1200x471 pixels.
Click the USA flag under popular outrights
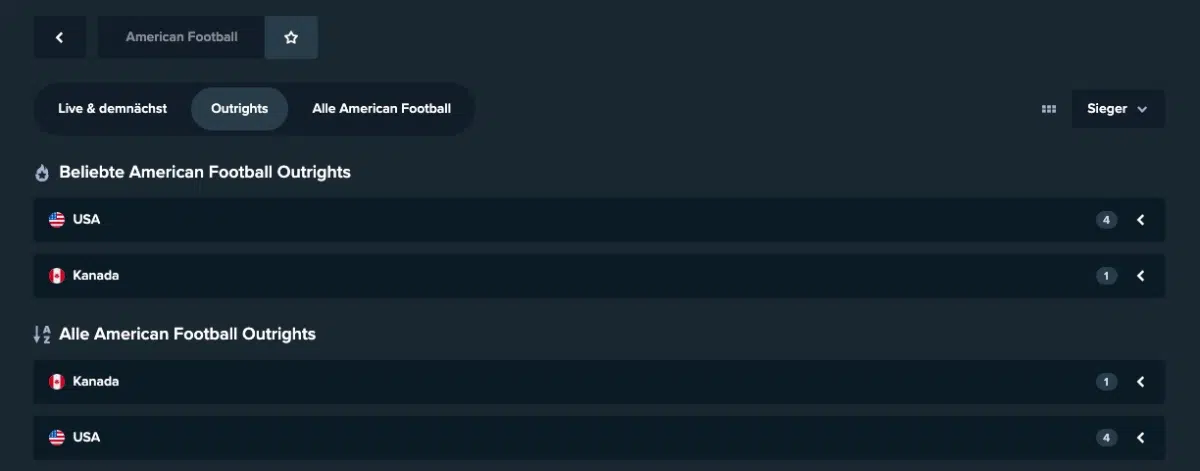57,220
